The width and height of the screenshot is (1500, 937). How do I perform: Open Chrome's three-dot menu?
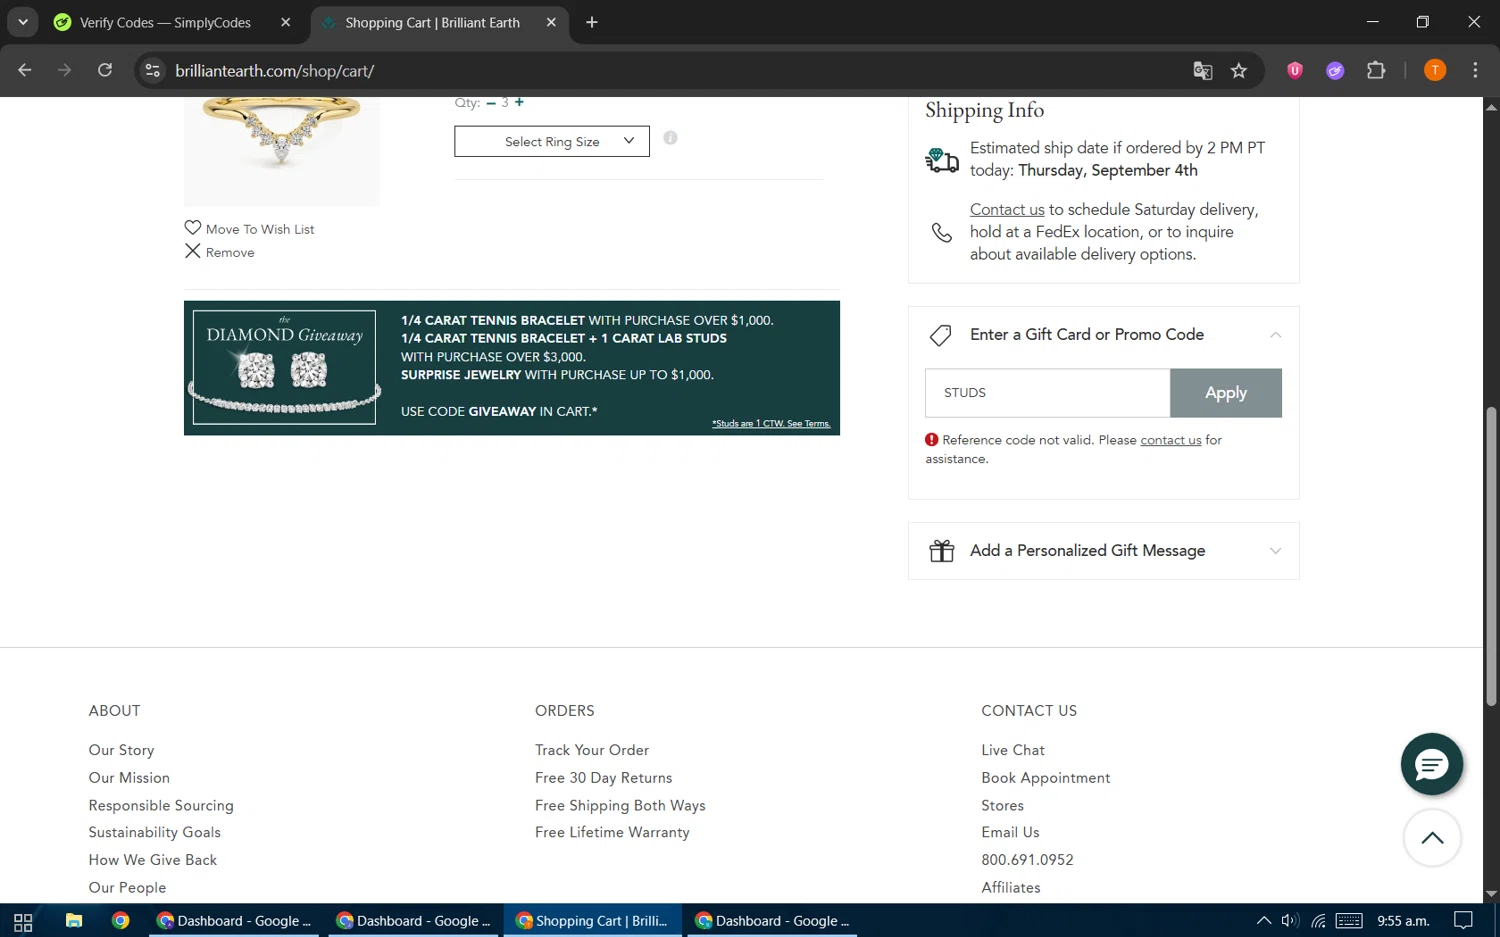pyautogui.click(x=1475, y=70)
